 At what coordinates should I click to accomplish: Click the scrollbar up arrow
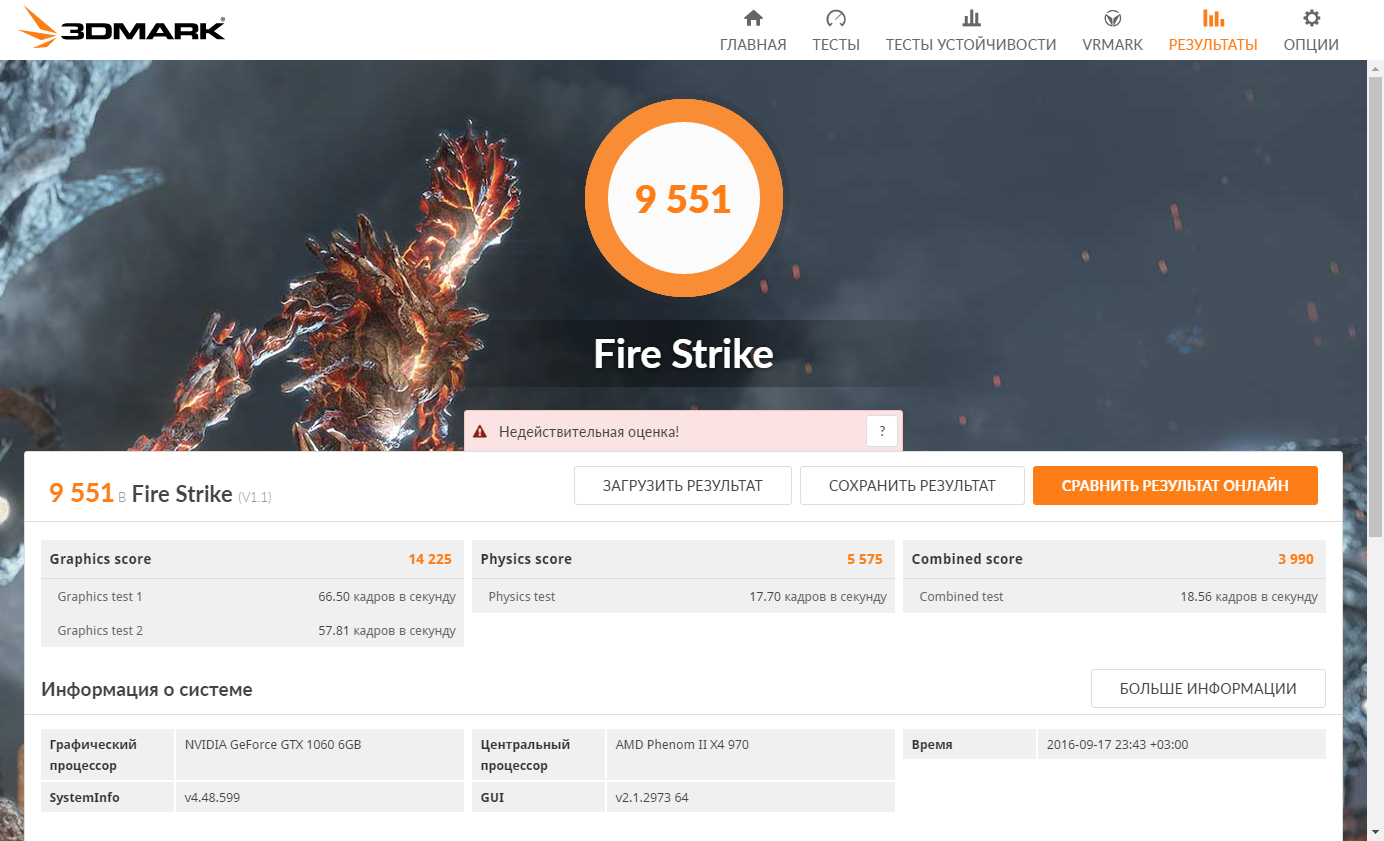coord(1375,67)
